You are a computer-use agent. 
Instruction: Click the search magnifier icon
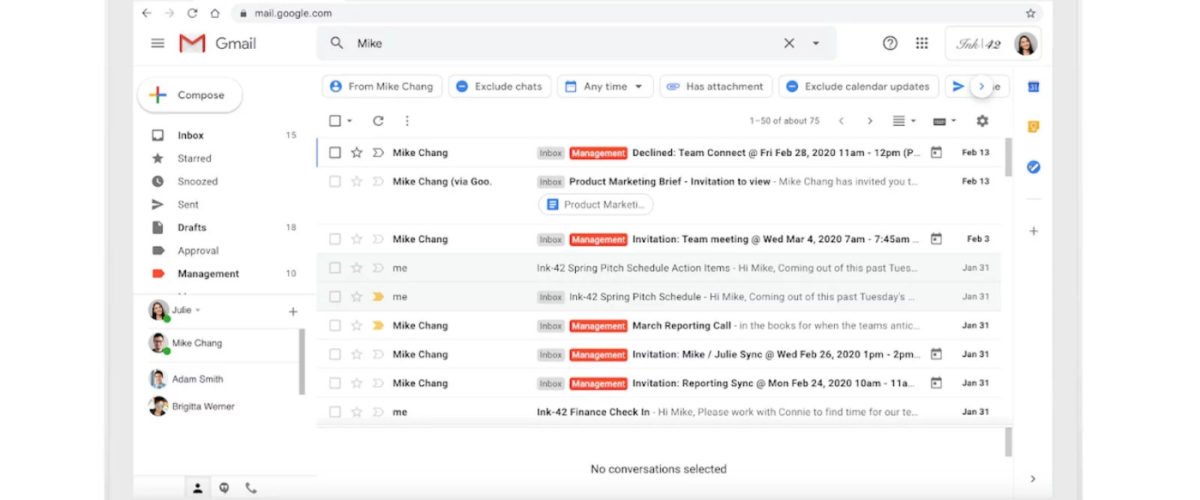click(337, 43)
